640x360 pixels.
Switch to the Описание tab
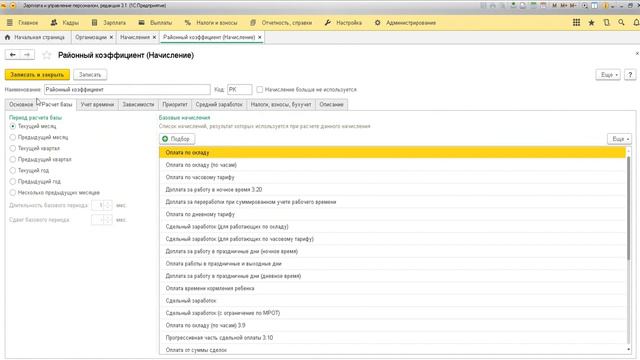(x=331, y=104)
